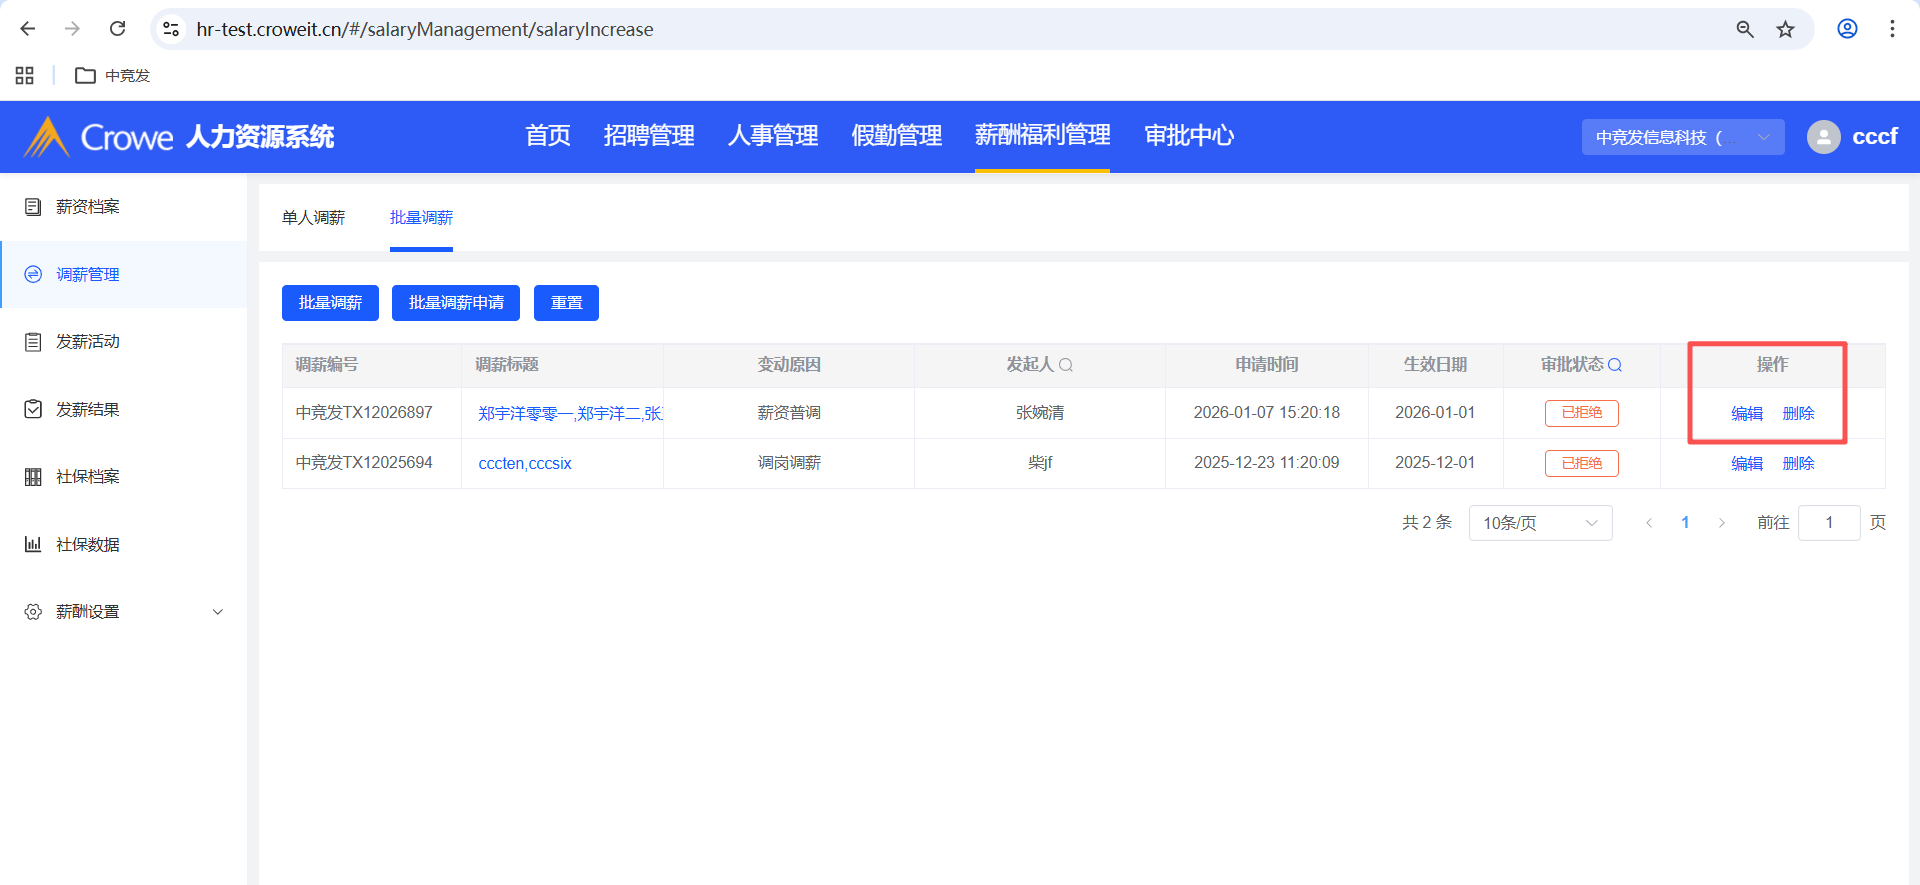1920x885 pixels.
Task: Open 审批中心 in the top navigation
Action: [x=1188, y=136]
